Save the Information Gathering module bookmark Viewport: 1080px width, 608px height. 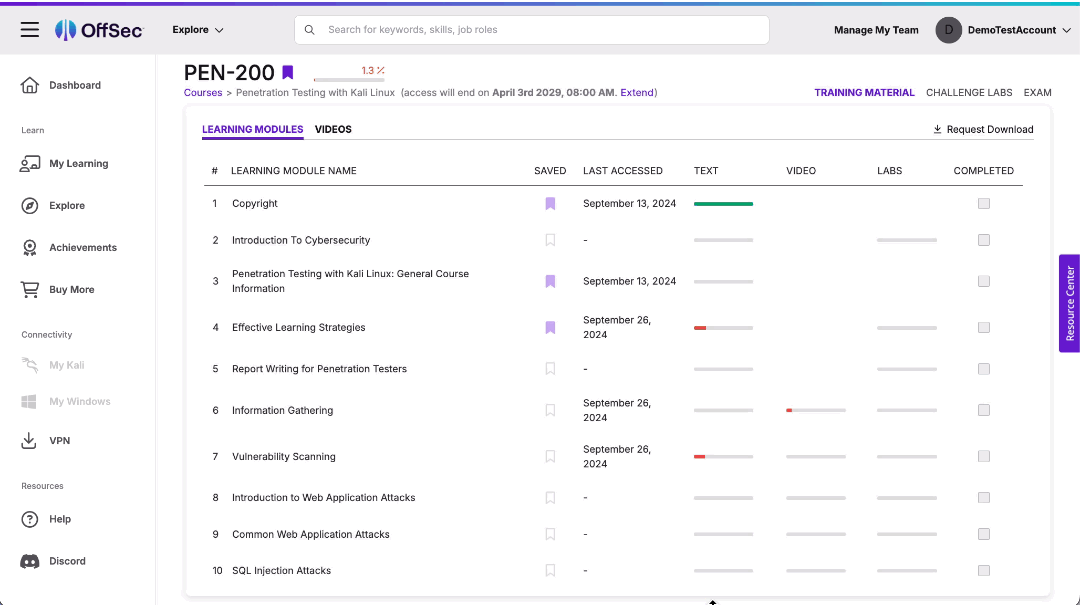coord(550,410)
